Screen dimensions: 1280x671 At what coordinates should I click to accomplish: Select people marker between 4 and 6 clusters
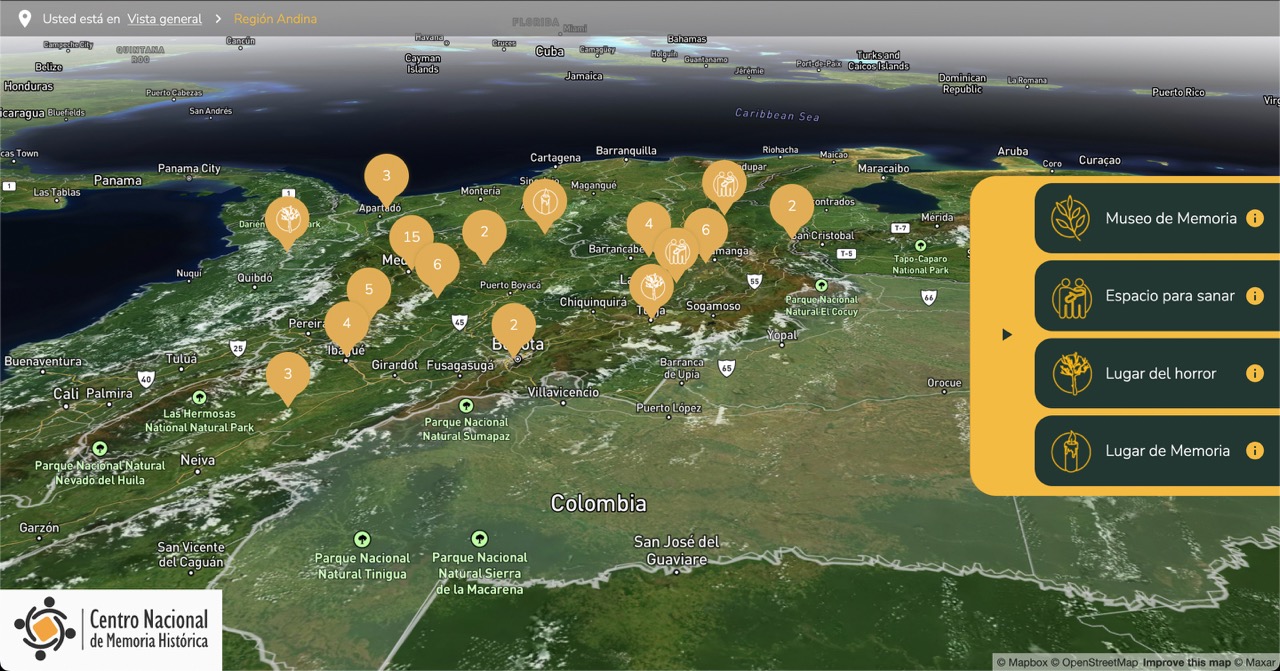pos(677,252)
